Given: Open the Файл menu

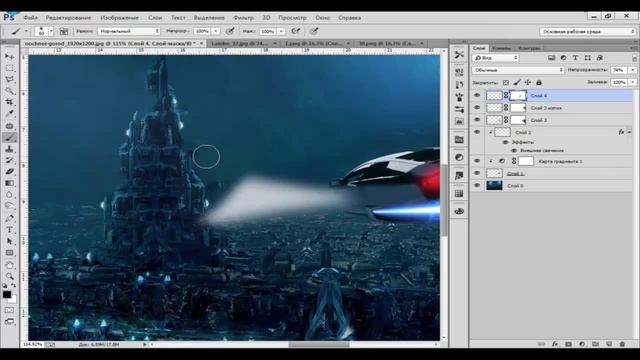Looking at the screenshot, I should pos(31,18).
